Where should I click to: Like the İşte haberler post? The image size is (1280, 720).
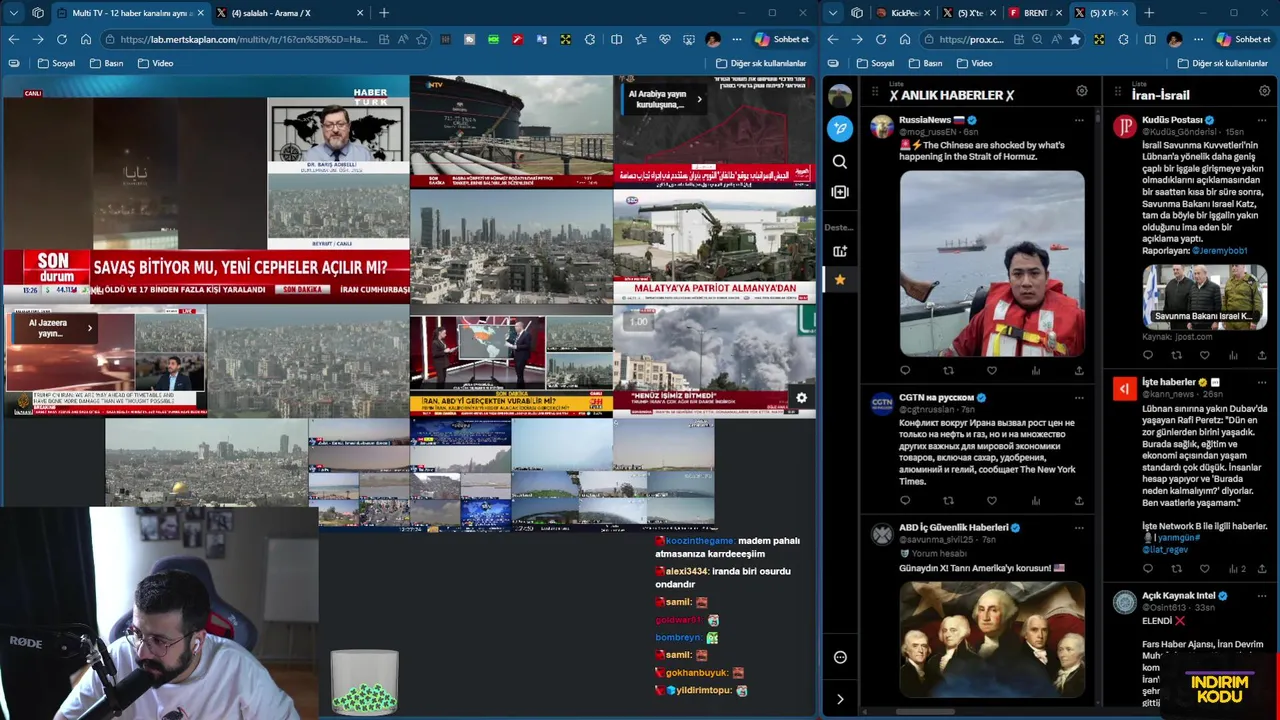[1205, 569]
